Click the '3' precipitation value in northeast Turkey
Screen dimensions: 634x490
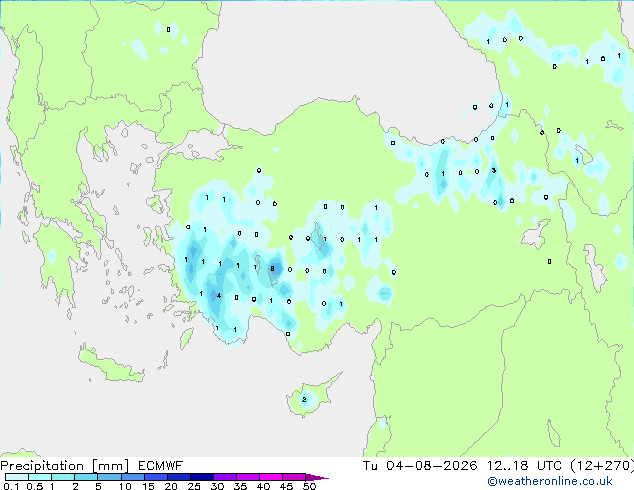(494, 171)
